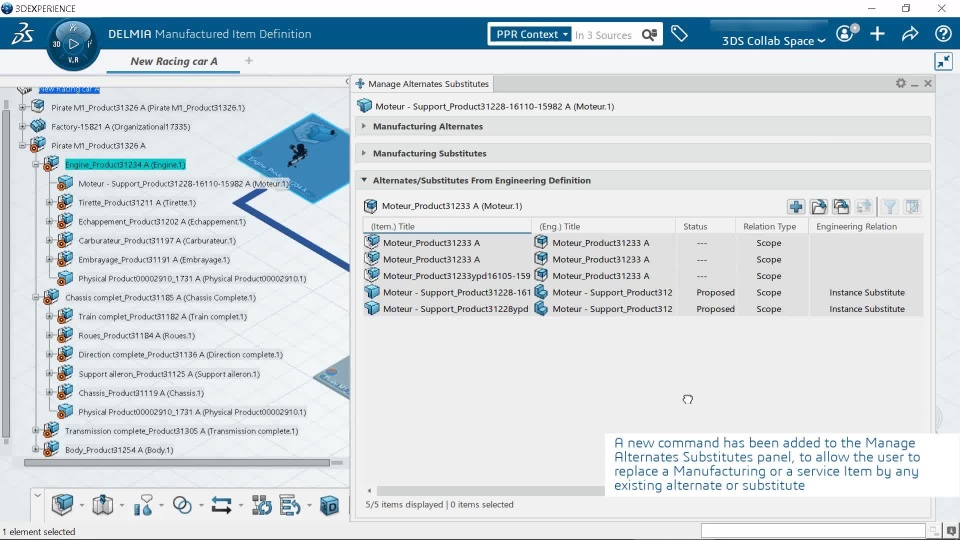Click the blue plus add icon in panel toolbar

(x=796, y=207)
